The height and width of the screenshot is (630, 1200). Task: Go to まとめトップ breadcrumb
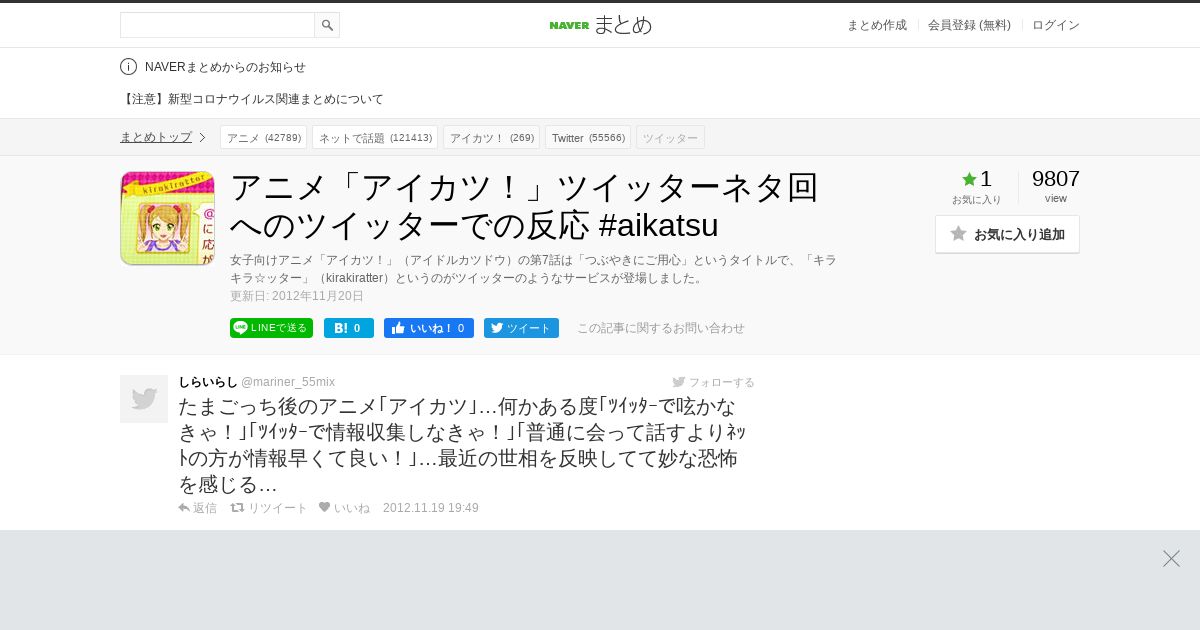click(156, 137)
